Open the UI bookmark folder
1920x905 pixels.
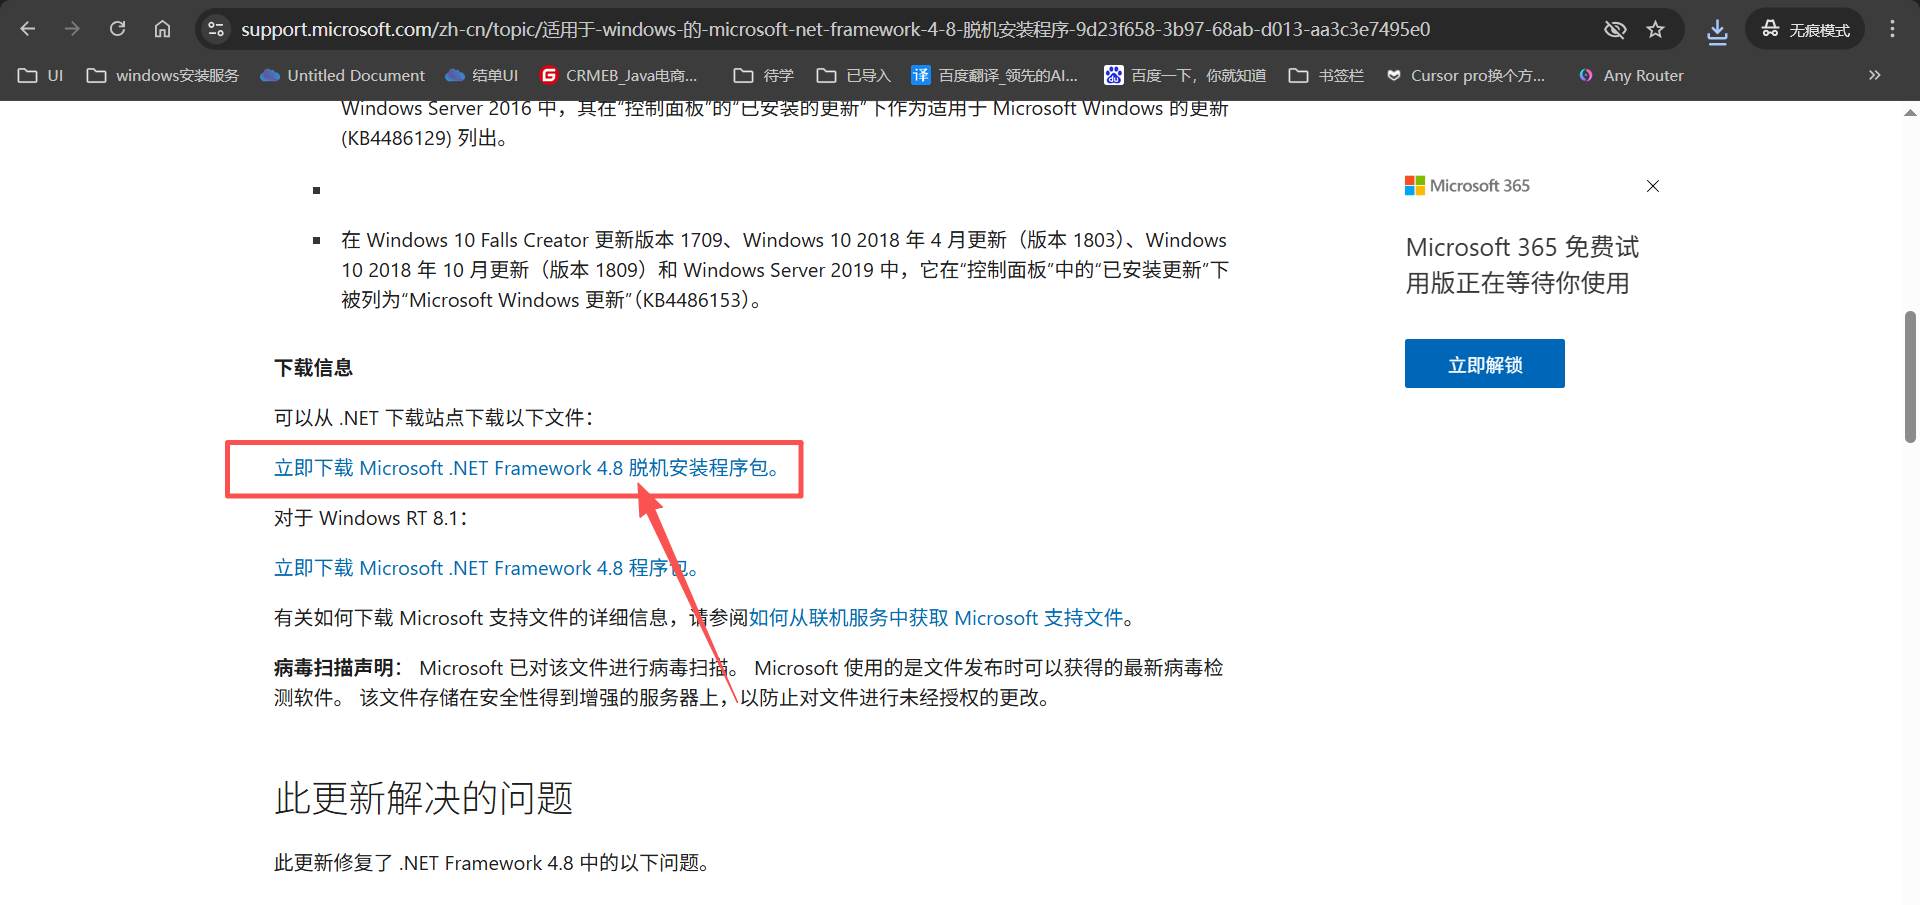coord(41,75)
